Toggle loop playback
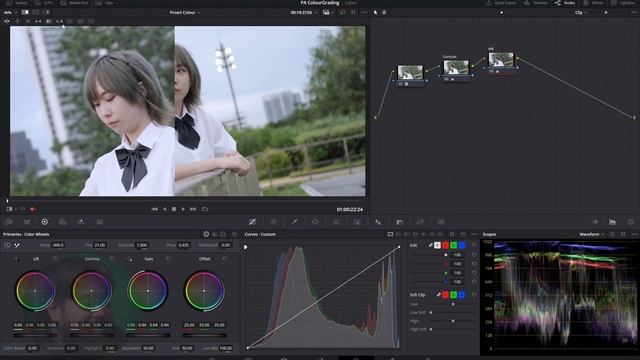The height and width of the screenshot is (360, 640). tap(204, 209)
